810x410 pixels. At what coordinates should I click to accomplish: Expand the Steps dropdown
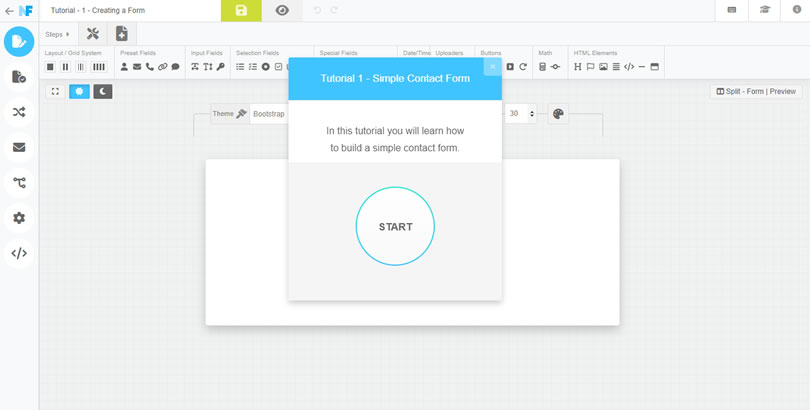pos(57,35)
